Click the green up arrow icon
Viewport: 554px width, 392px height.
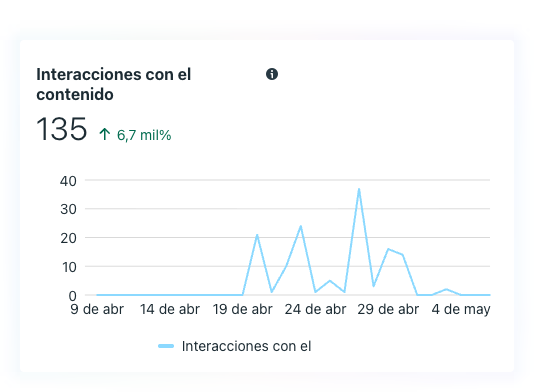tap(105, 134)
